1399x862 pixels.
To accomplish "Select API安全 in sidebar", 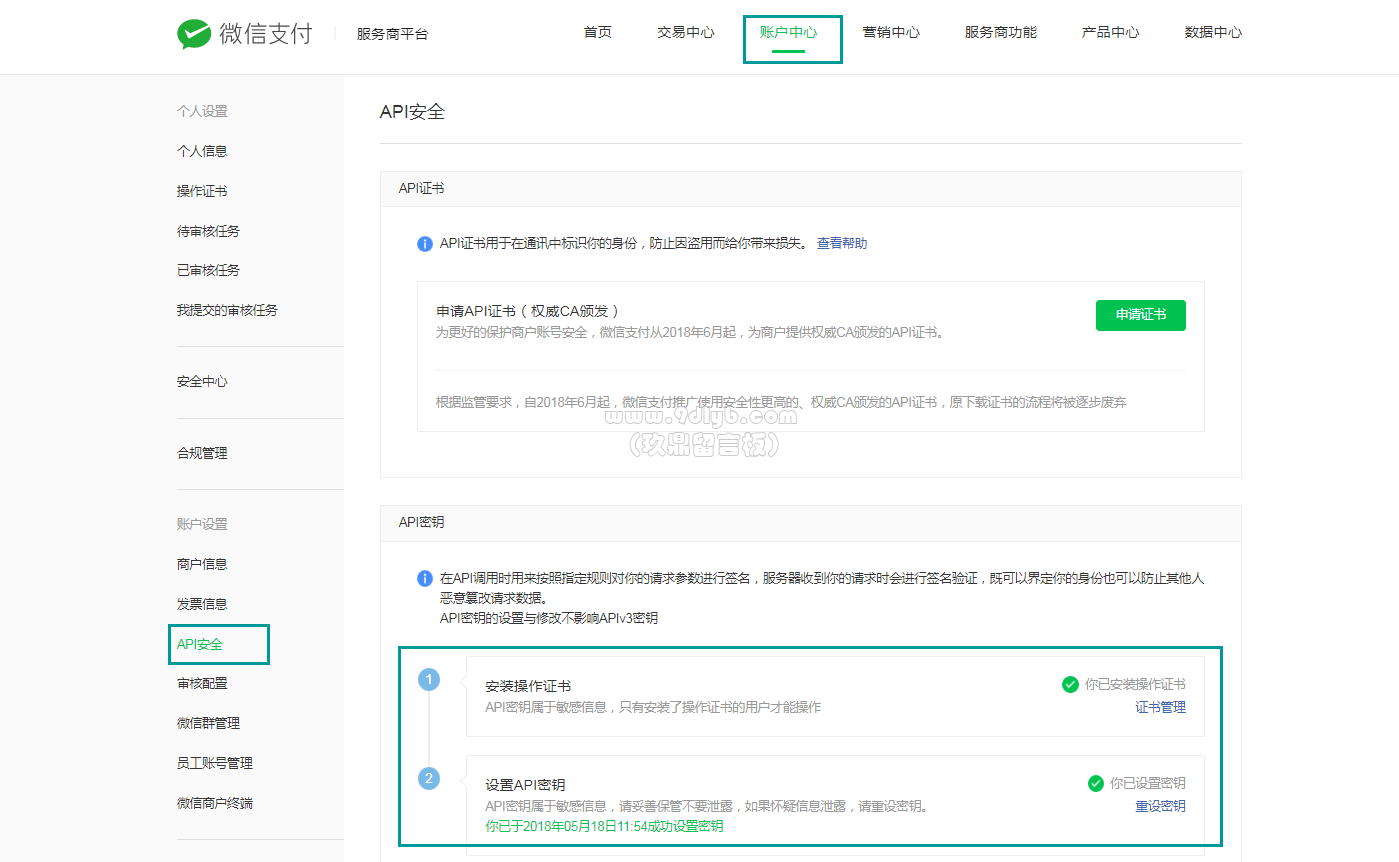I will (200, 644).
